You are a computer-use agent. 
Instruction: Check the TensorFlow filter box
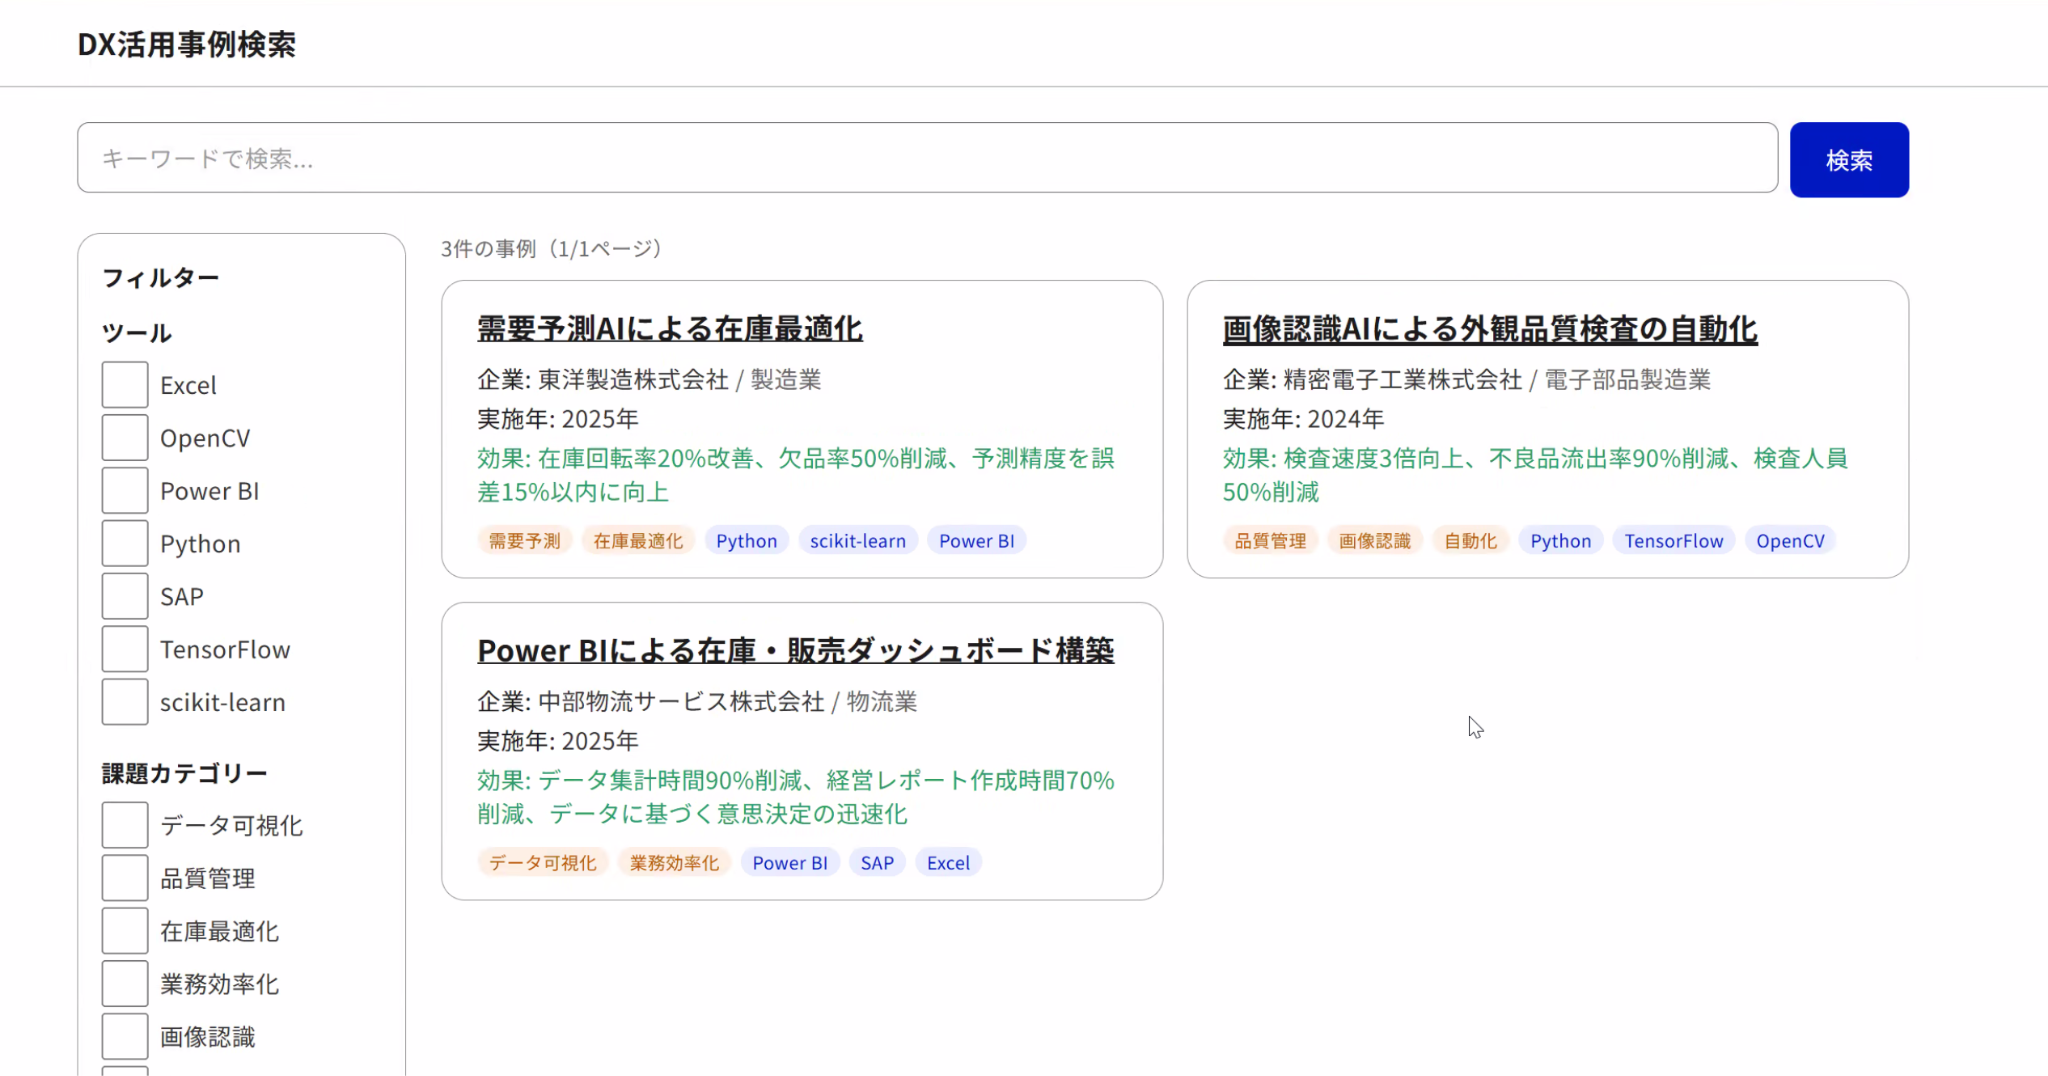coord(124,650)
